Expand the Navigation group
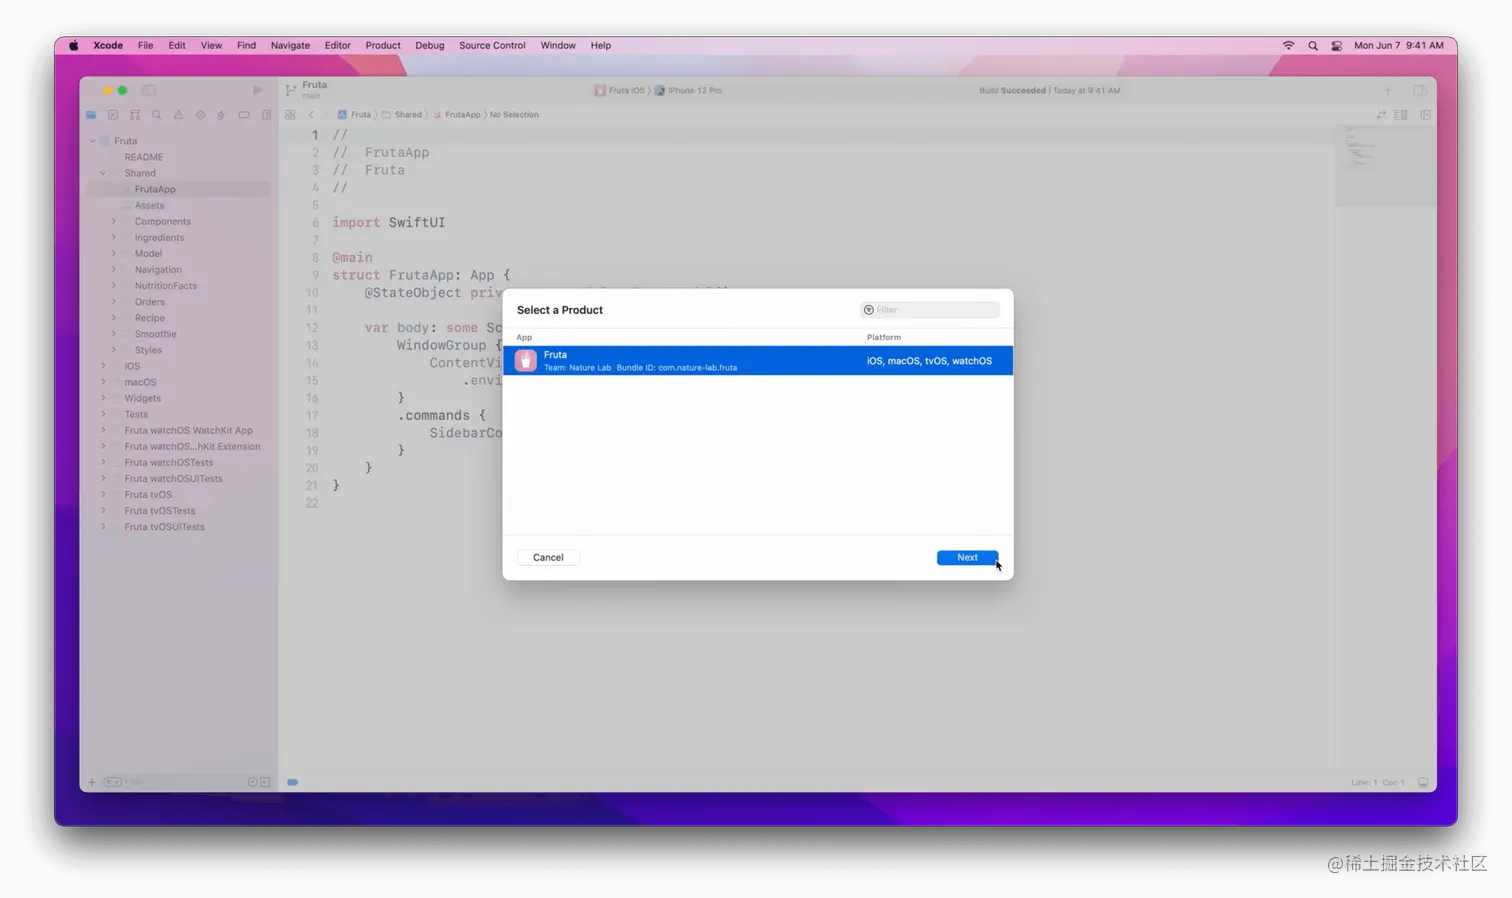 click(113, 269)
